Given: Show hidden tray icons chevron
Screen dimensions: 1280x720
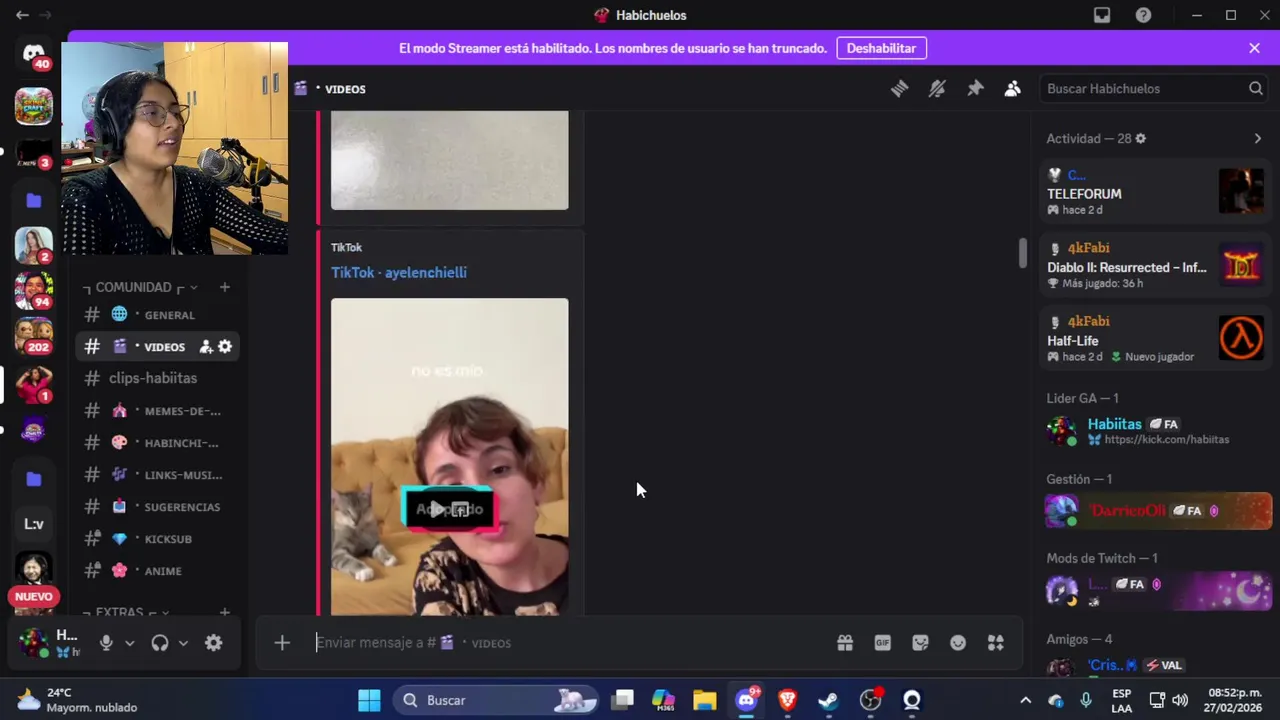Looking at the screenshot, I should [1025, 700].
